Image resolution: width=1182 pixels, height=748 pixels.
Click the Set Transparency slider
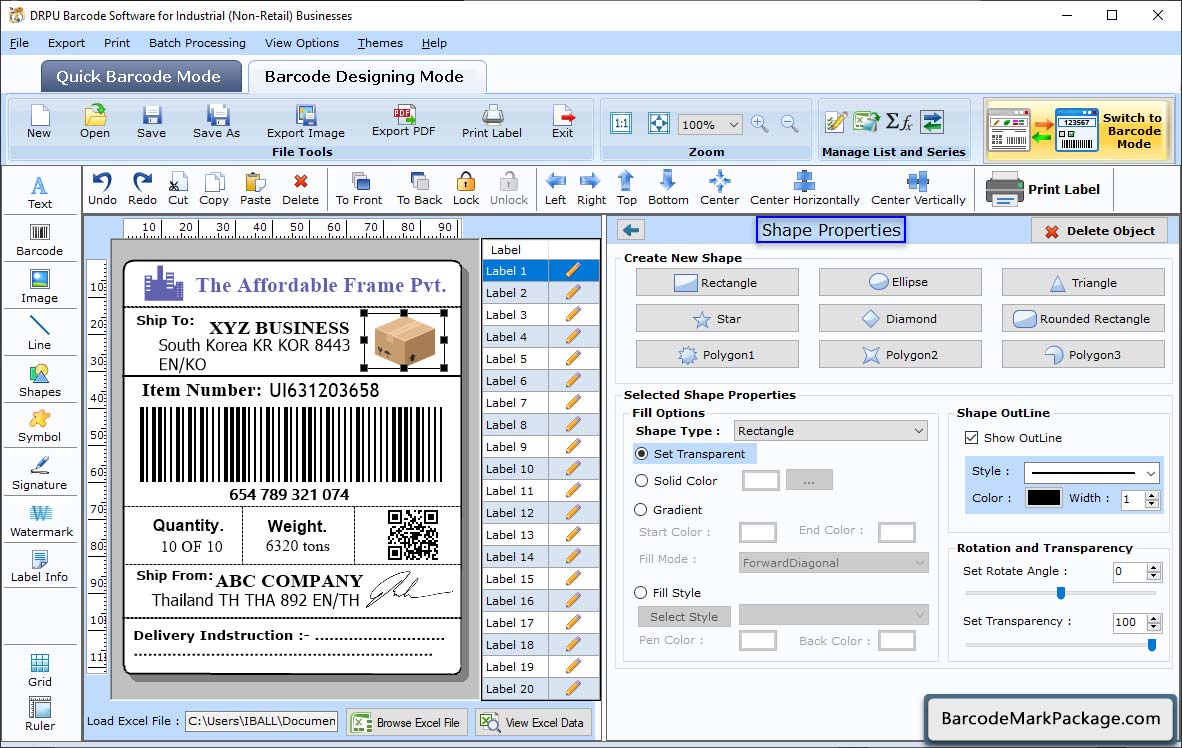click(1060, 645)
